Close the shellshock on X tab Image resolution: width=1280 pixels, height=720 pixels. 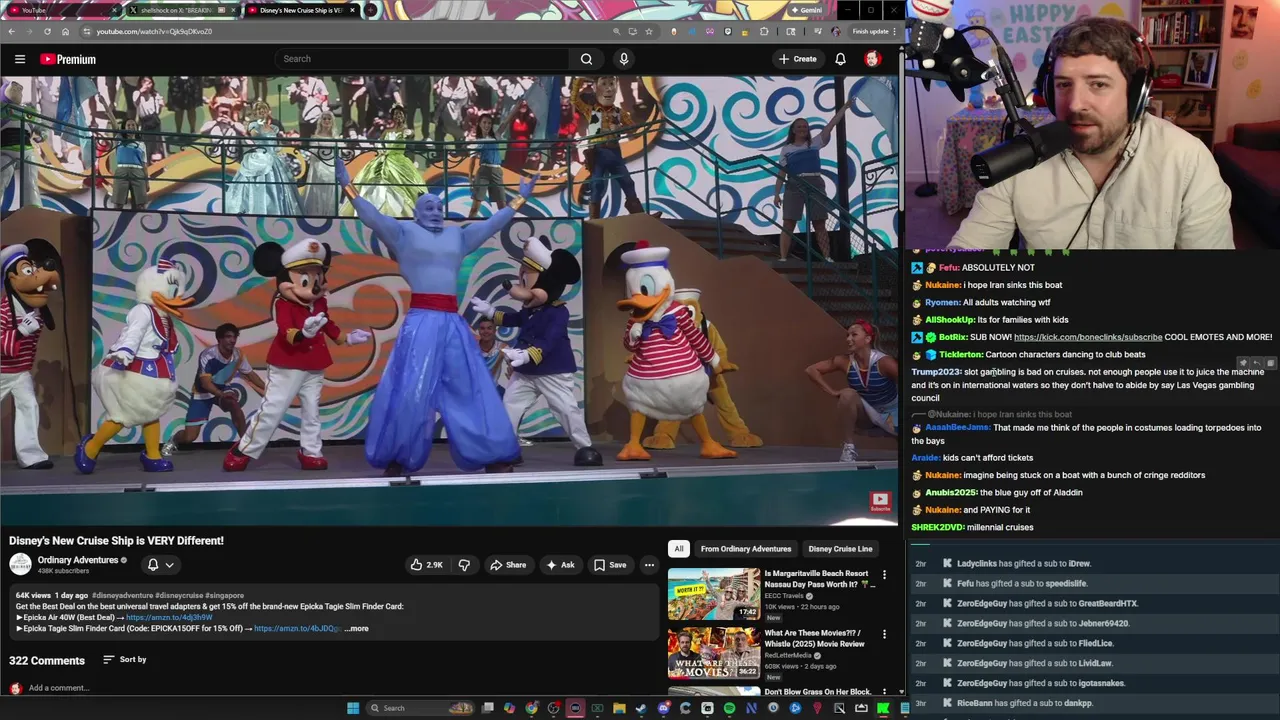(234, 10)
